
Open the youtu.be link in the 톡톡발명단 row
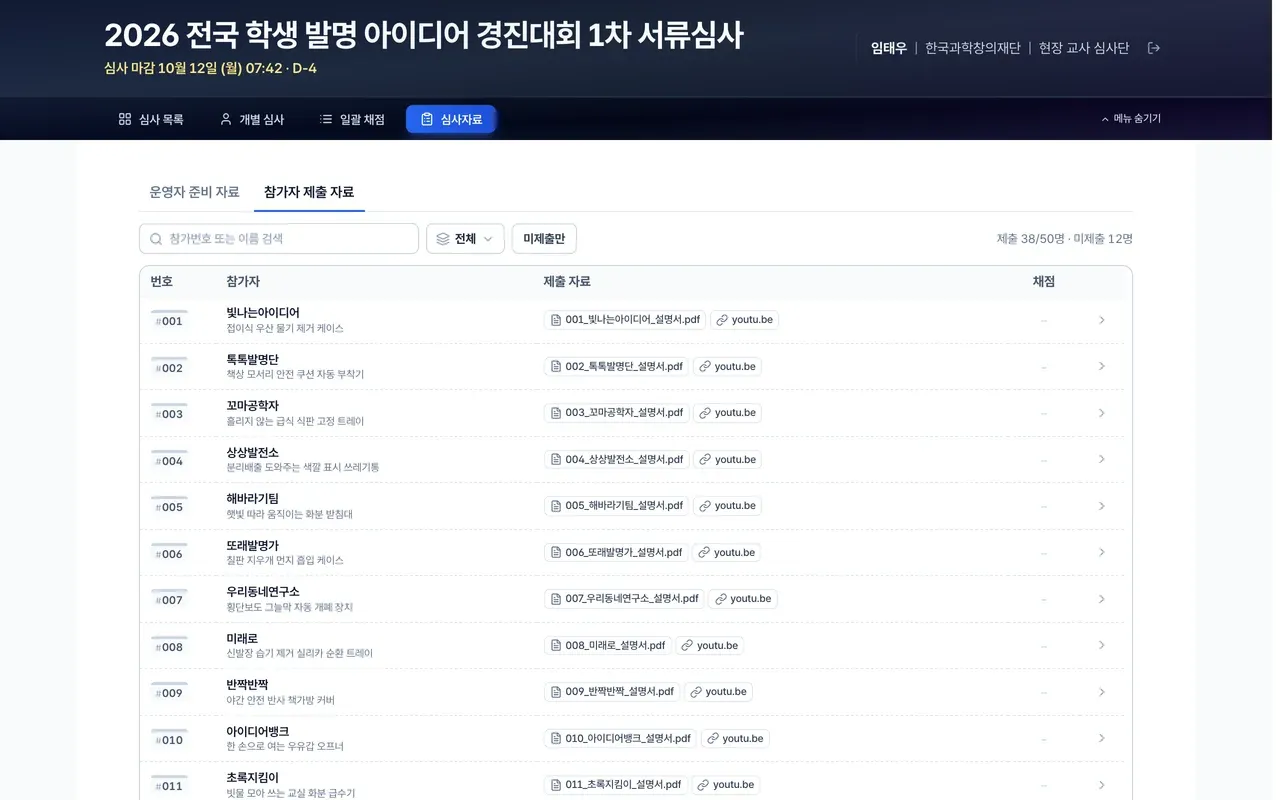pos(727,366)
